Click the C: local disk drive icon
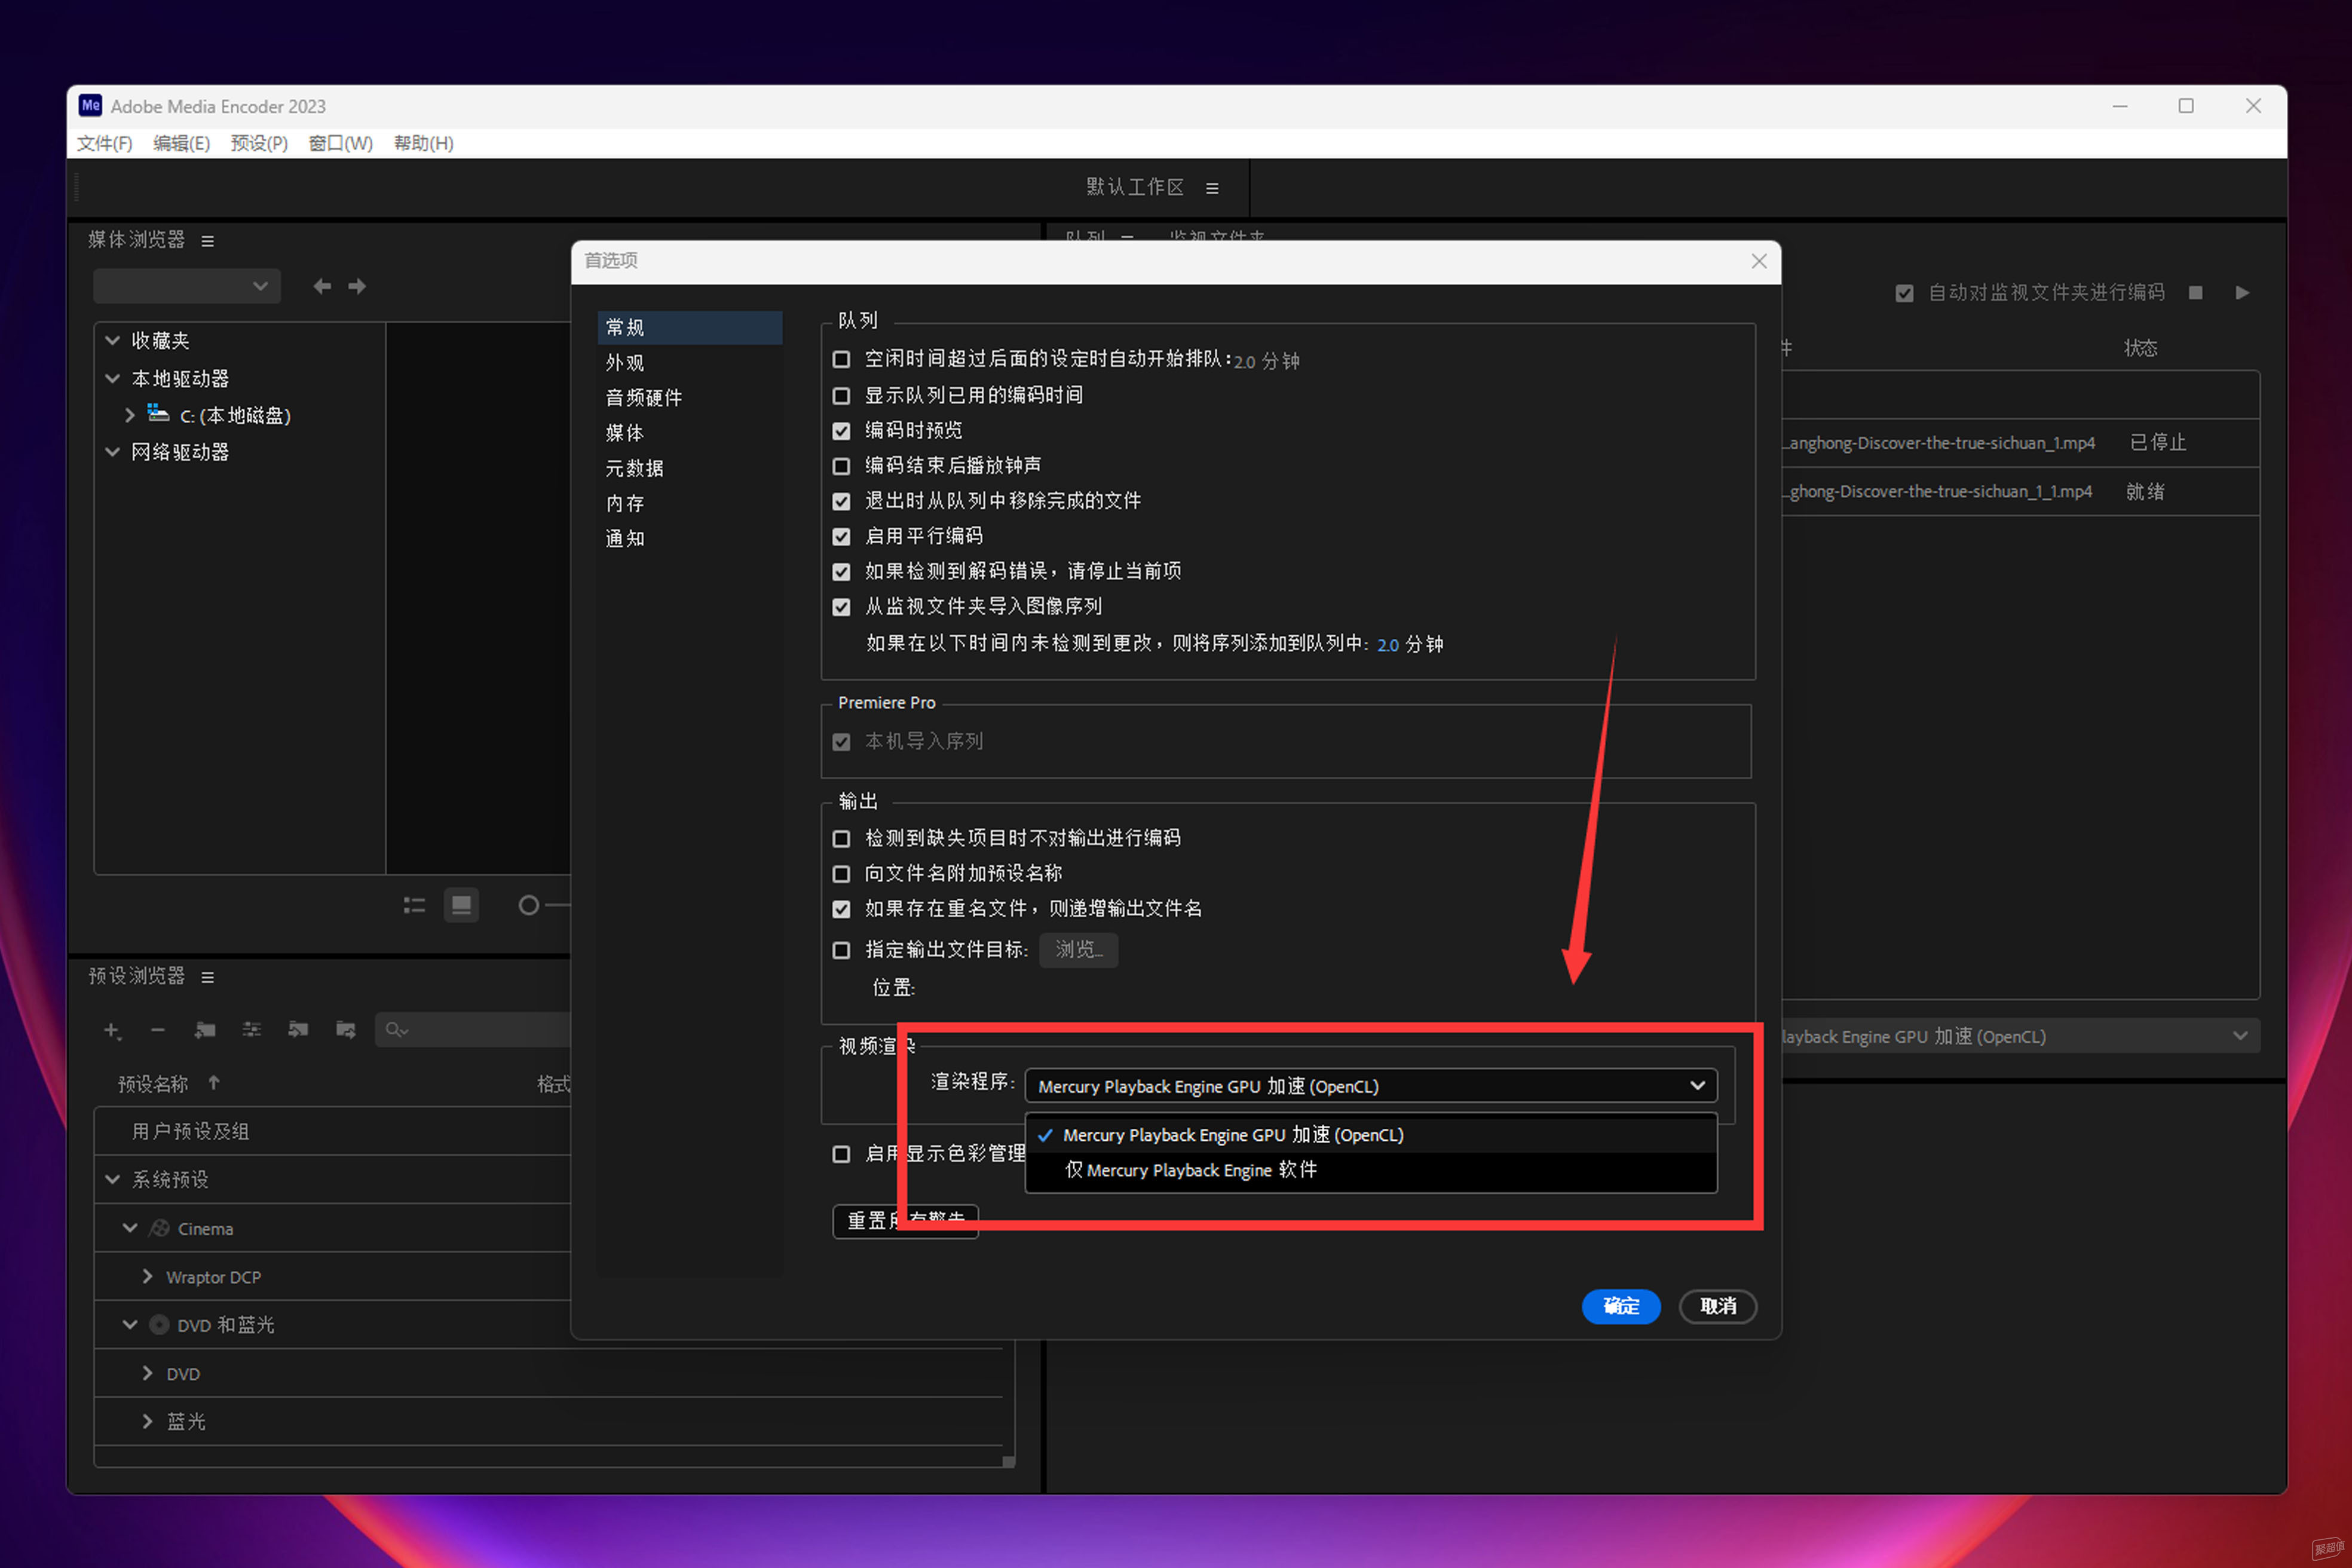Viewport: 2352px width, 1568px height. (x=158, y=413)
